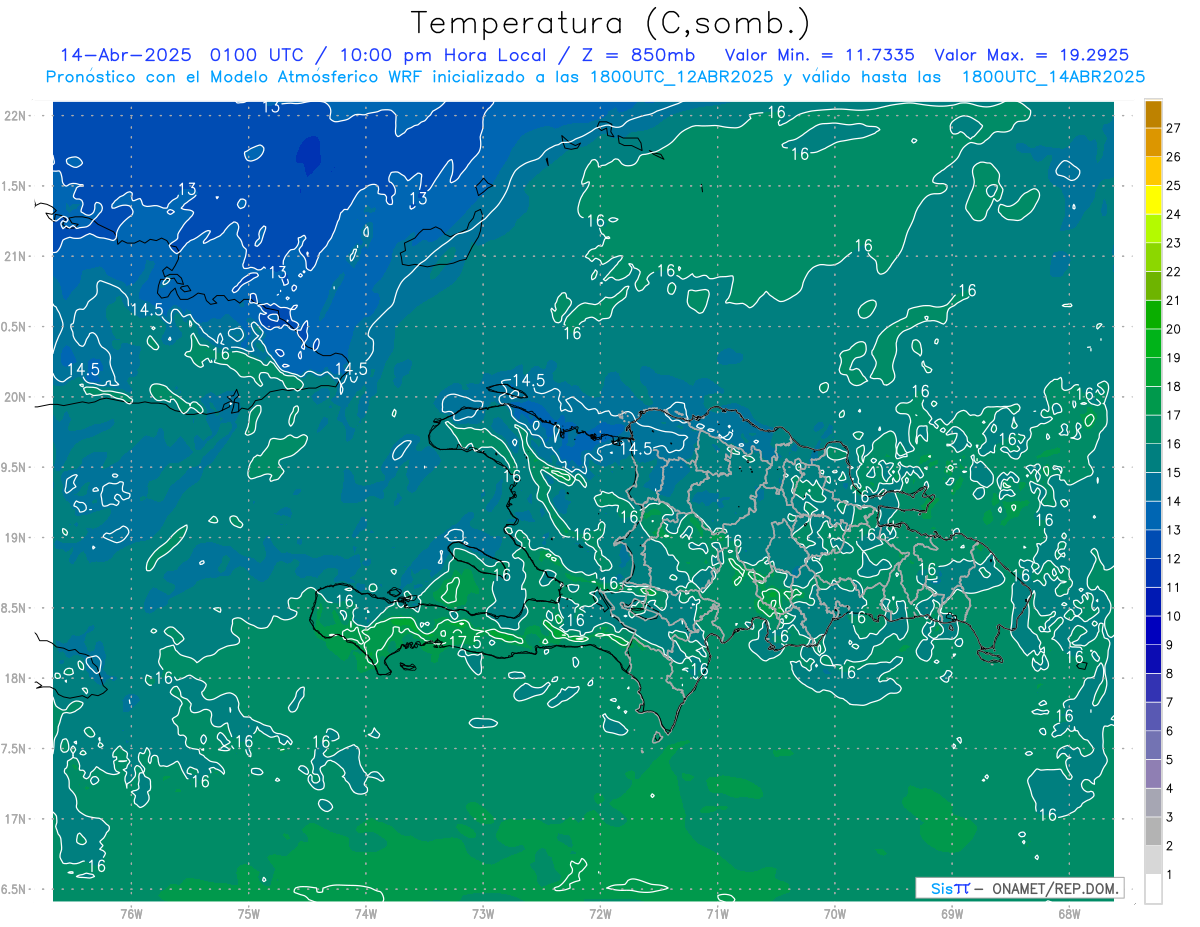Image resolution: width=1200 pixels, height=927 pixels.
Task: Click the 75W longitude axis label
Action: 248,914
